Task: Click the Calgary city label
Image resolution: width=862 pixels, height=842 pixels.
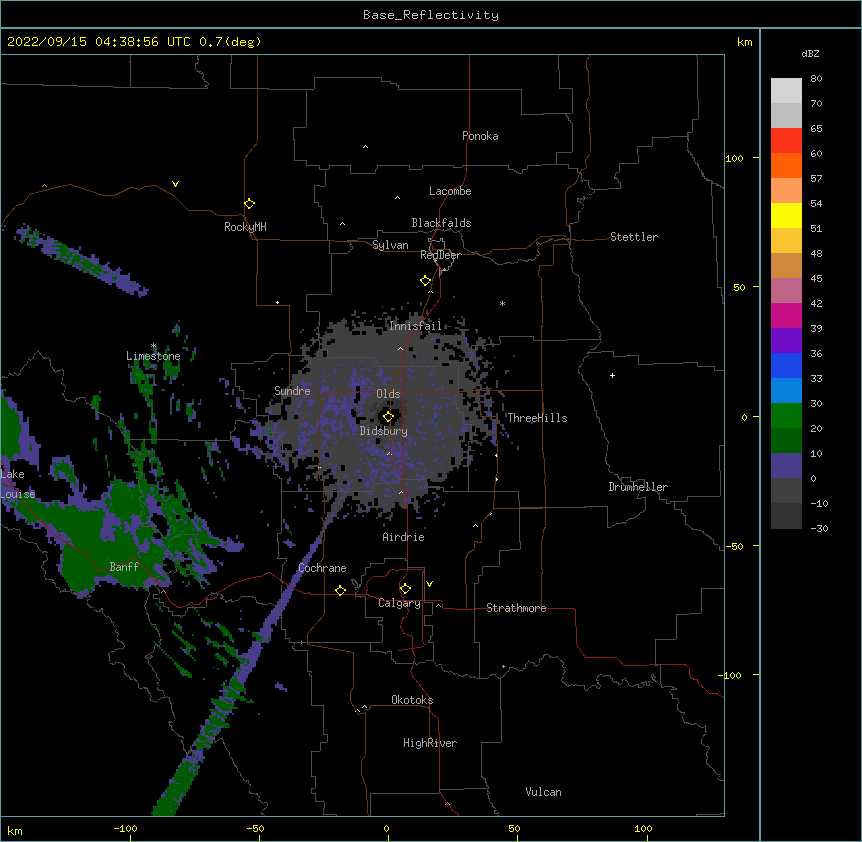Action: (399, 603)
